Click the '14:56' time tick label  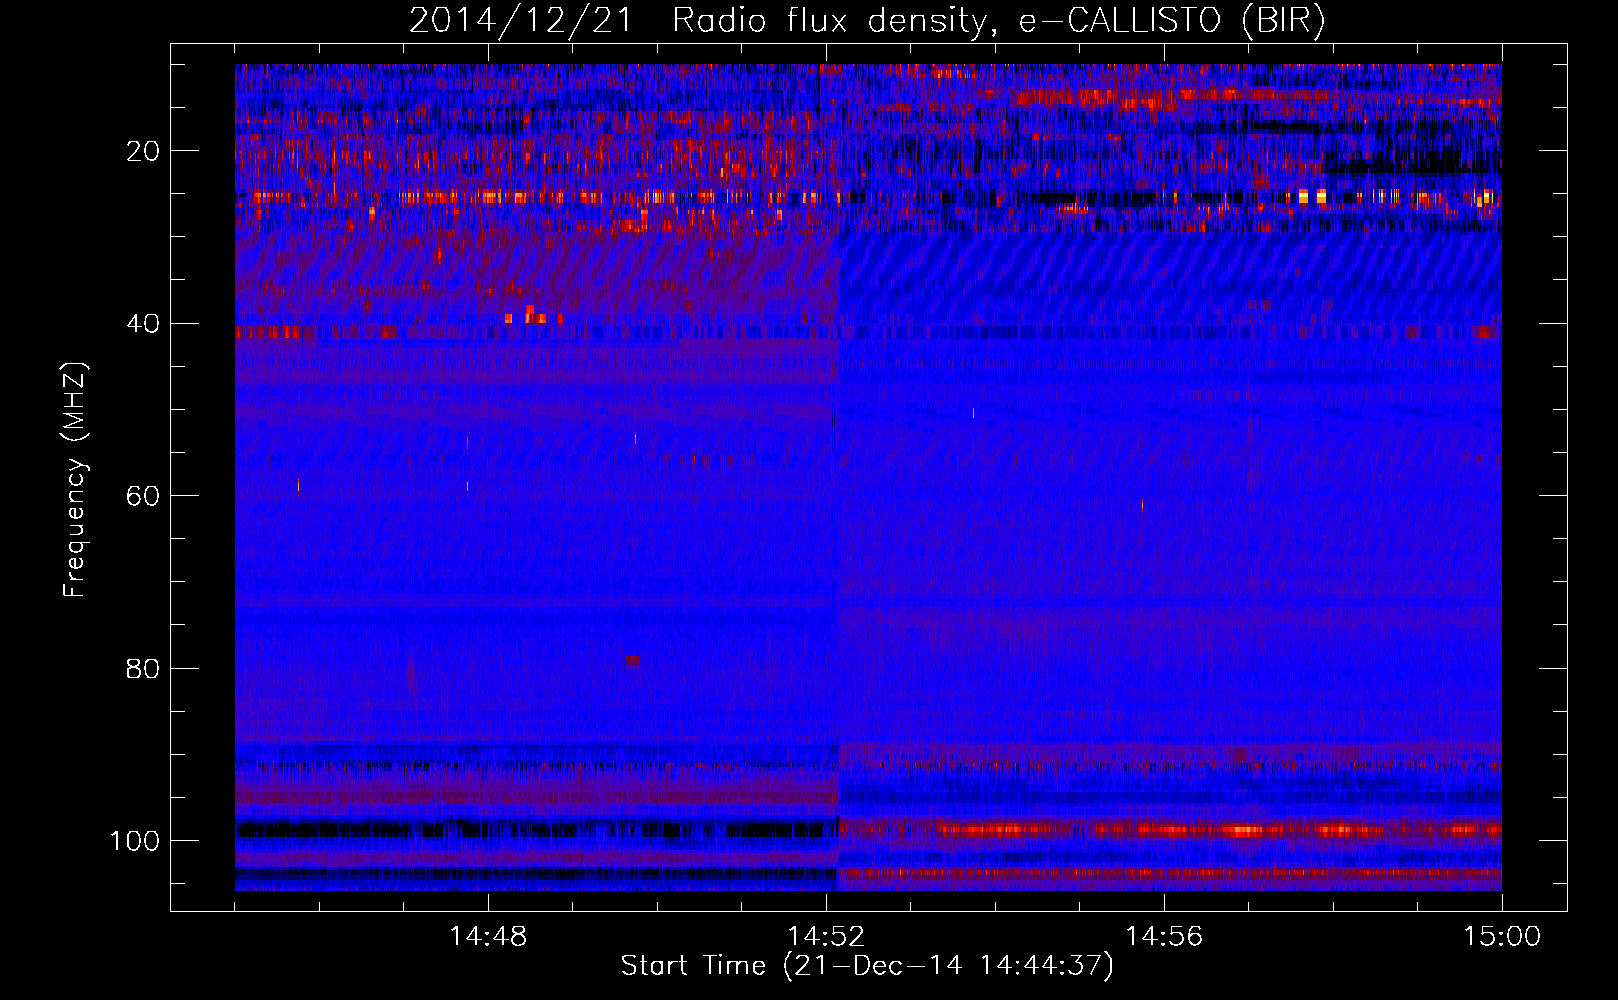(x=1164, y=937)
